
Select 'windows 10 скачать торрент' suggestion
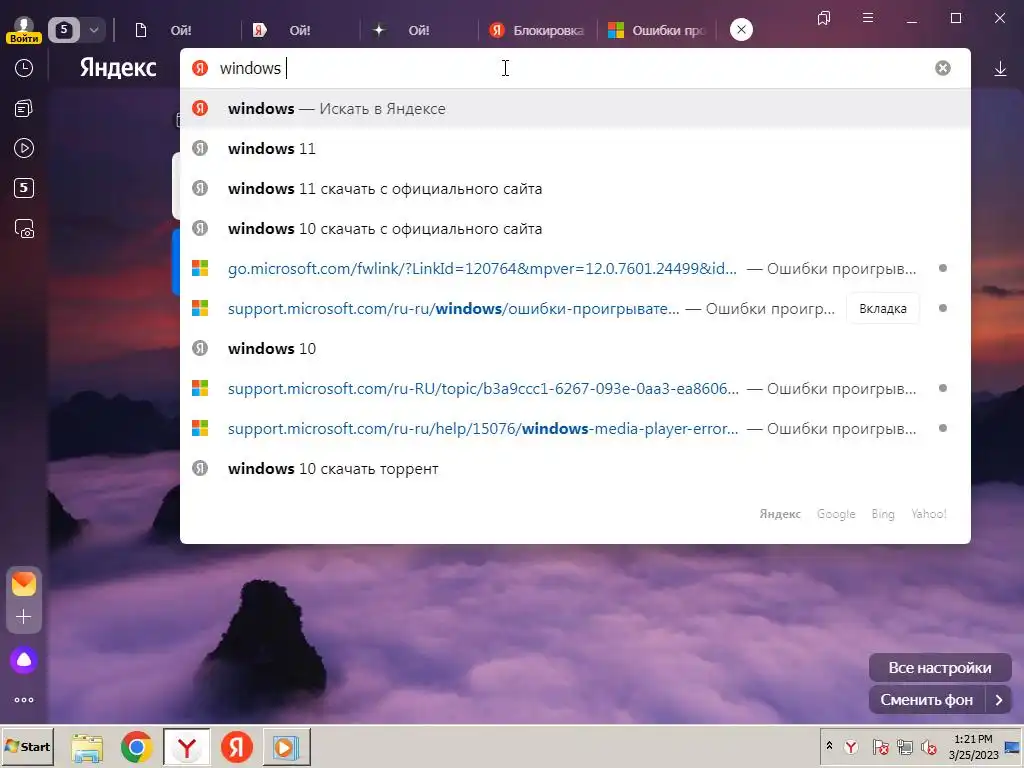click(575, 469)
